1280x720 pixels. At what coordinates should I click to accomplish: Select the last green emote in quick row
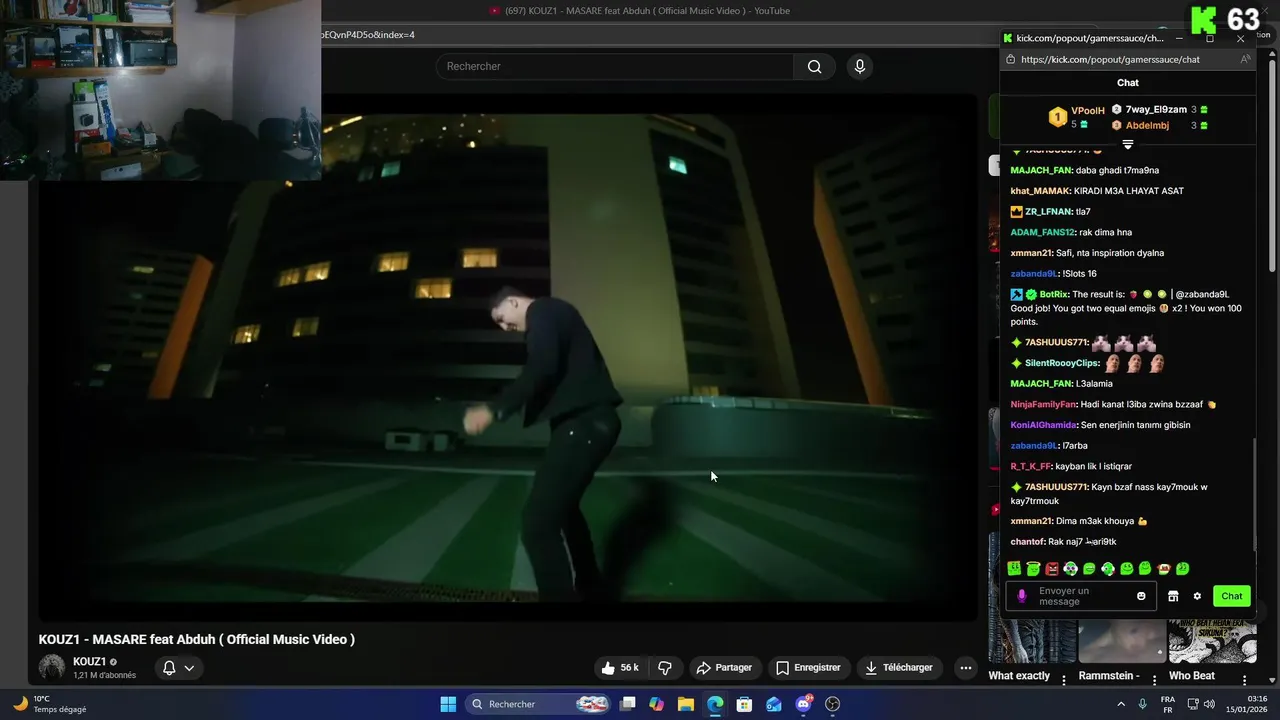pos(1182,569)
